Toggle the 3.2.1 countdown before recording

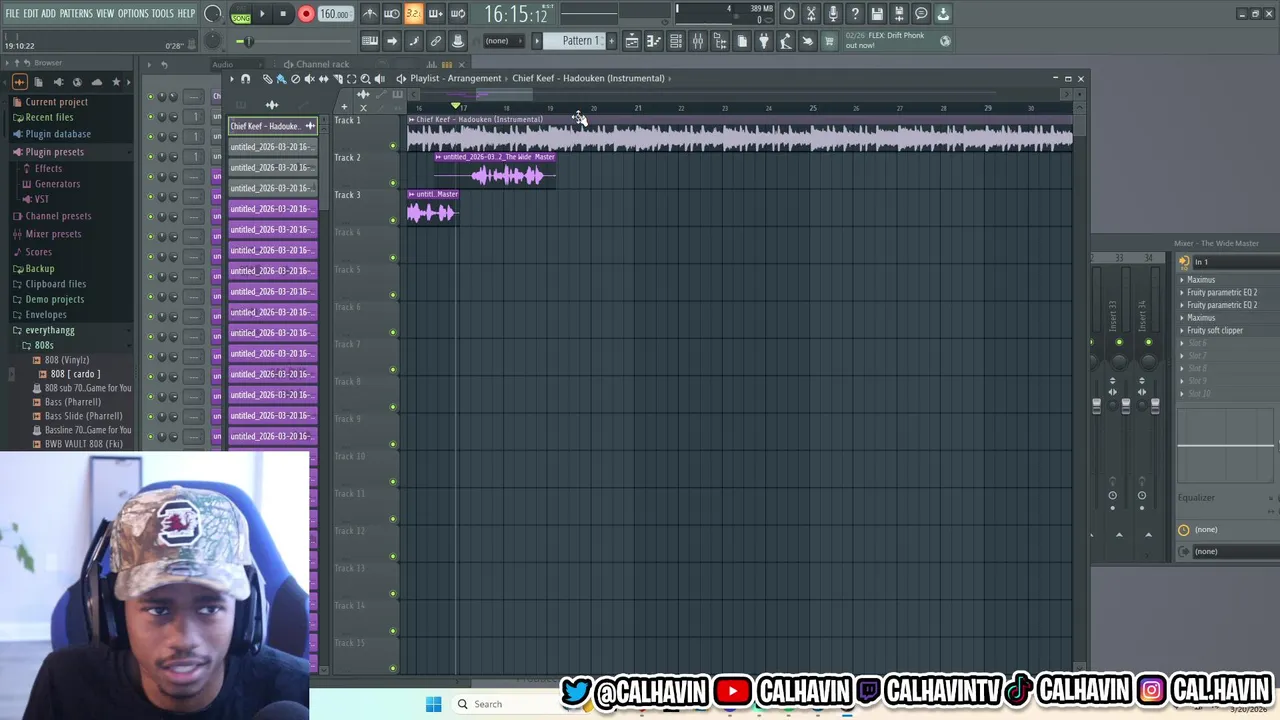[x=413, y=14]
